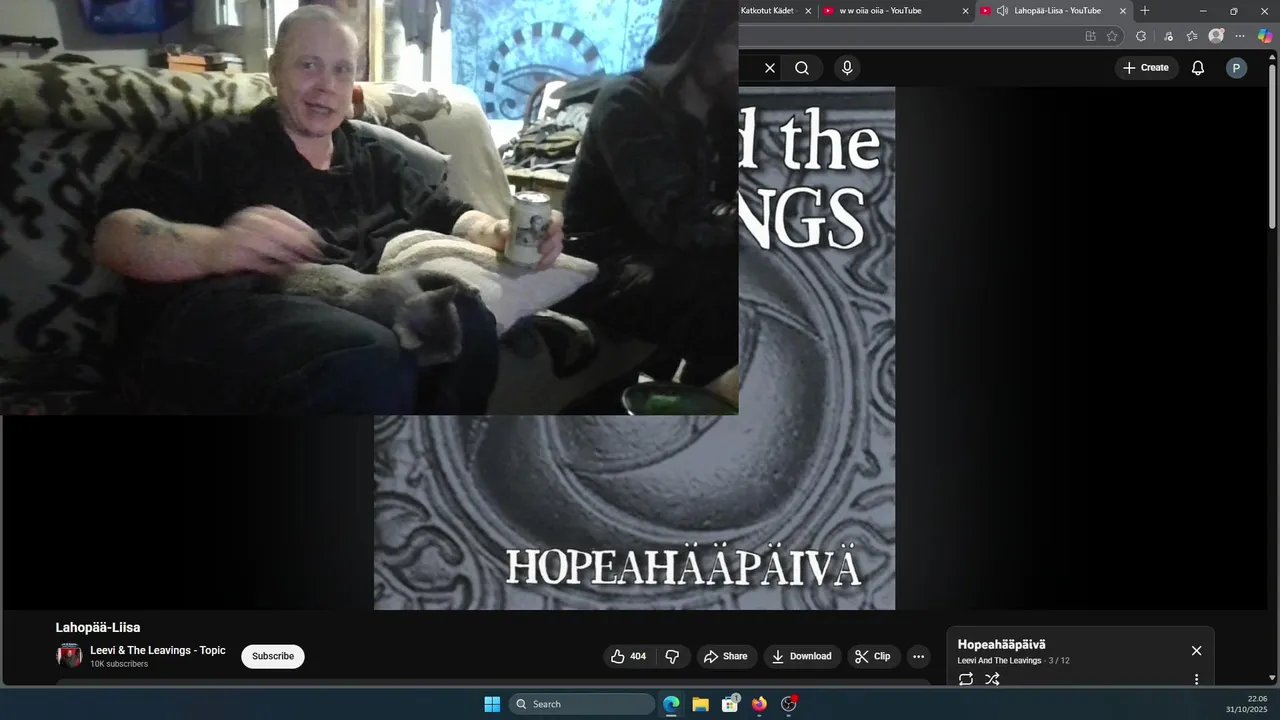Toggle playlist shuffle
The height and width of the screenshot is (720, 1280).
tap(992, 679)
